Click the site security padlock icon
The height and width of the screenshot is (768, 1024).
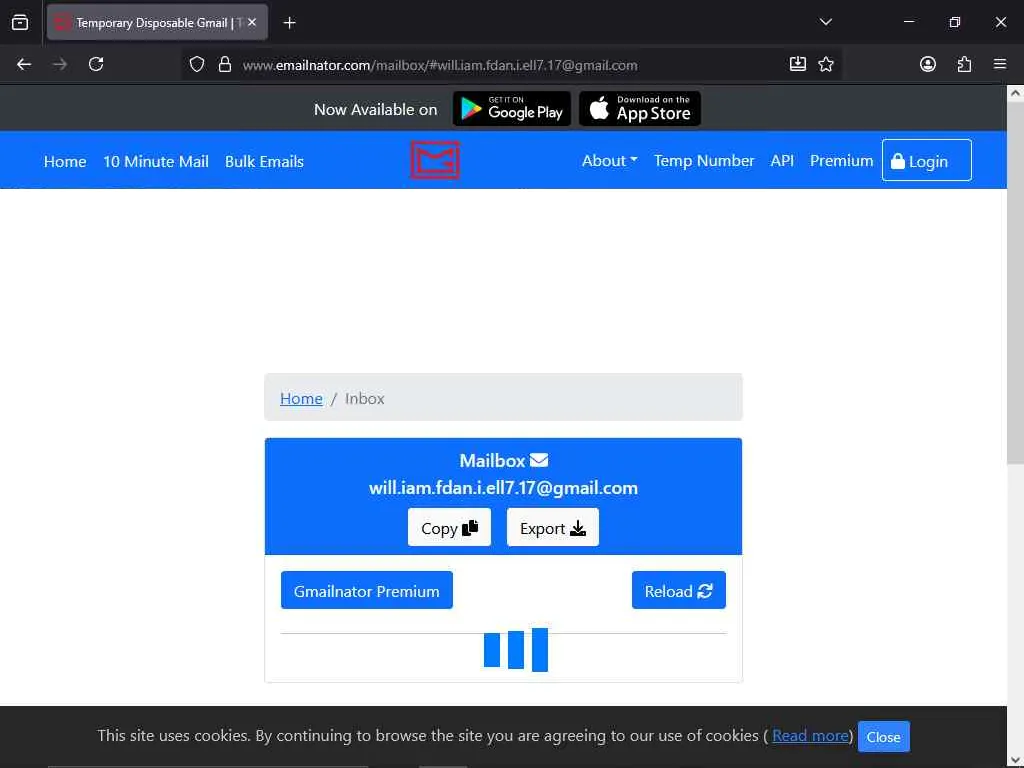[x=225, y=64]
